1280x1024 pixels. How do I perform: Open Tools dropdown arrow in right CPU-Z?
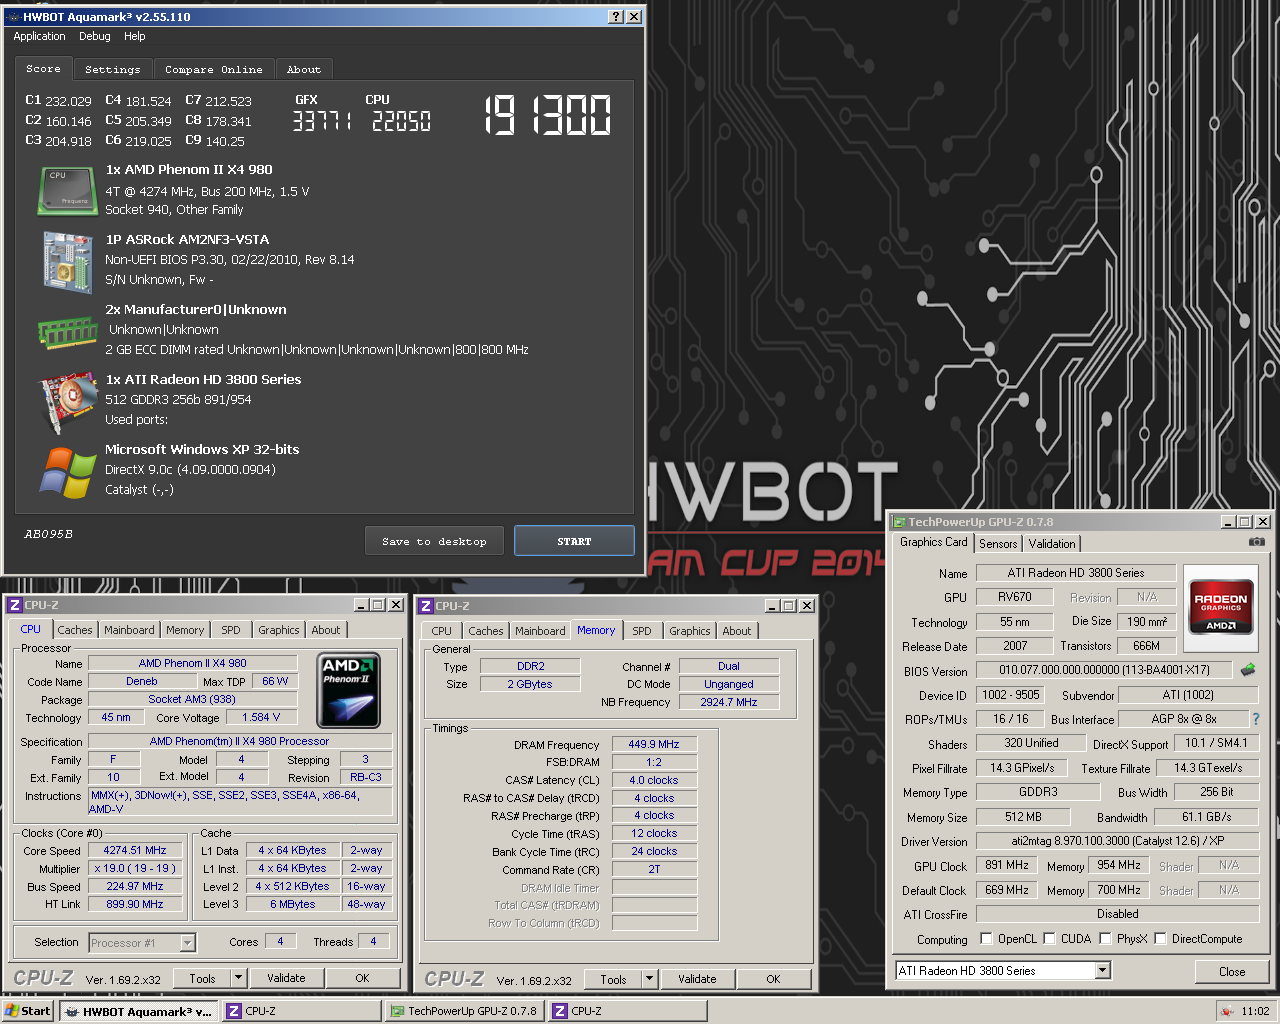point(649,979)
